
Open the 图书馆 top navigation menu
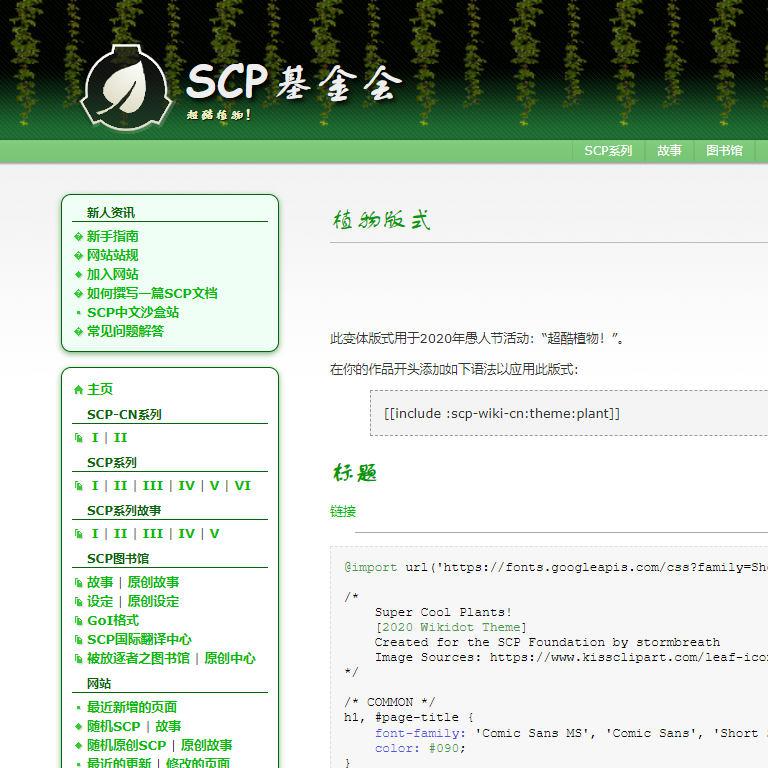(724, 151)
